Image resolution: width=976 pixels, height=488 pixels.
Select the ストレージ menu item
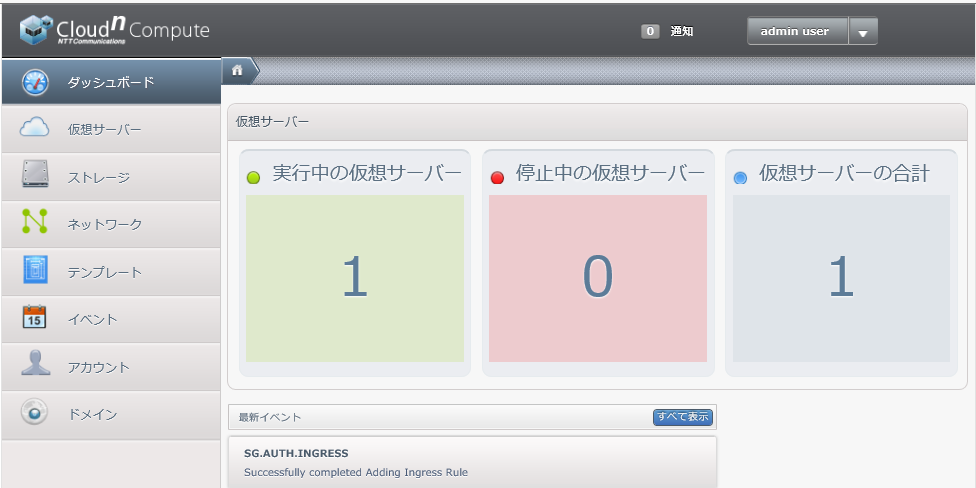(x=99, y=178)
